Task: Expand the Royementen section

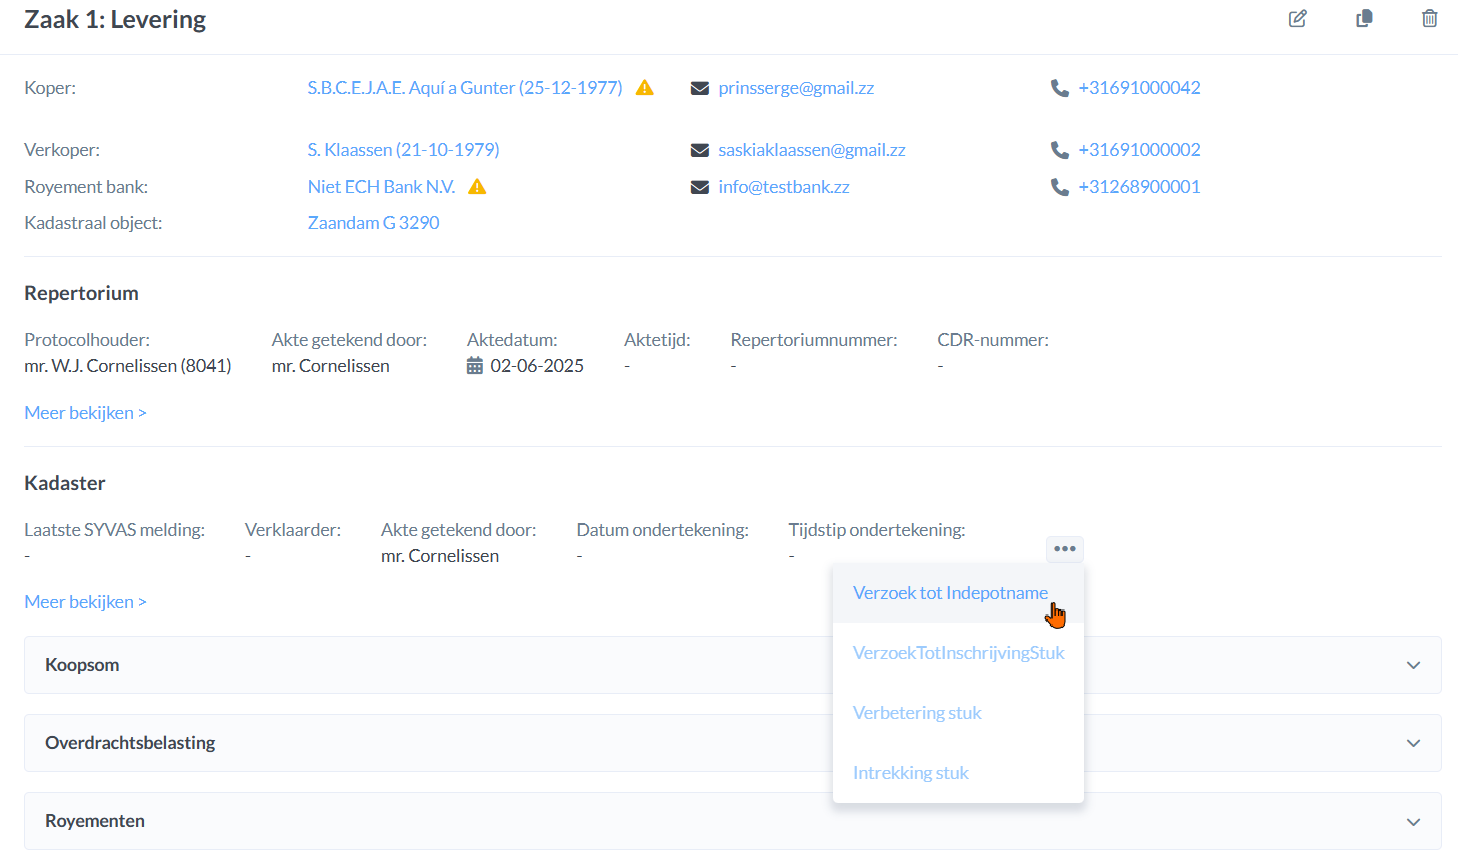Action: (x=1413, y=821)
